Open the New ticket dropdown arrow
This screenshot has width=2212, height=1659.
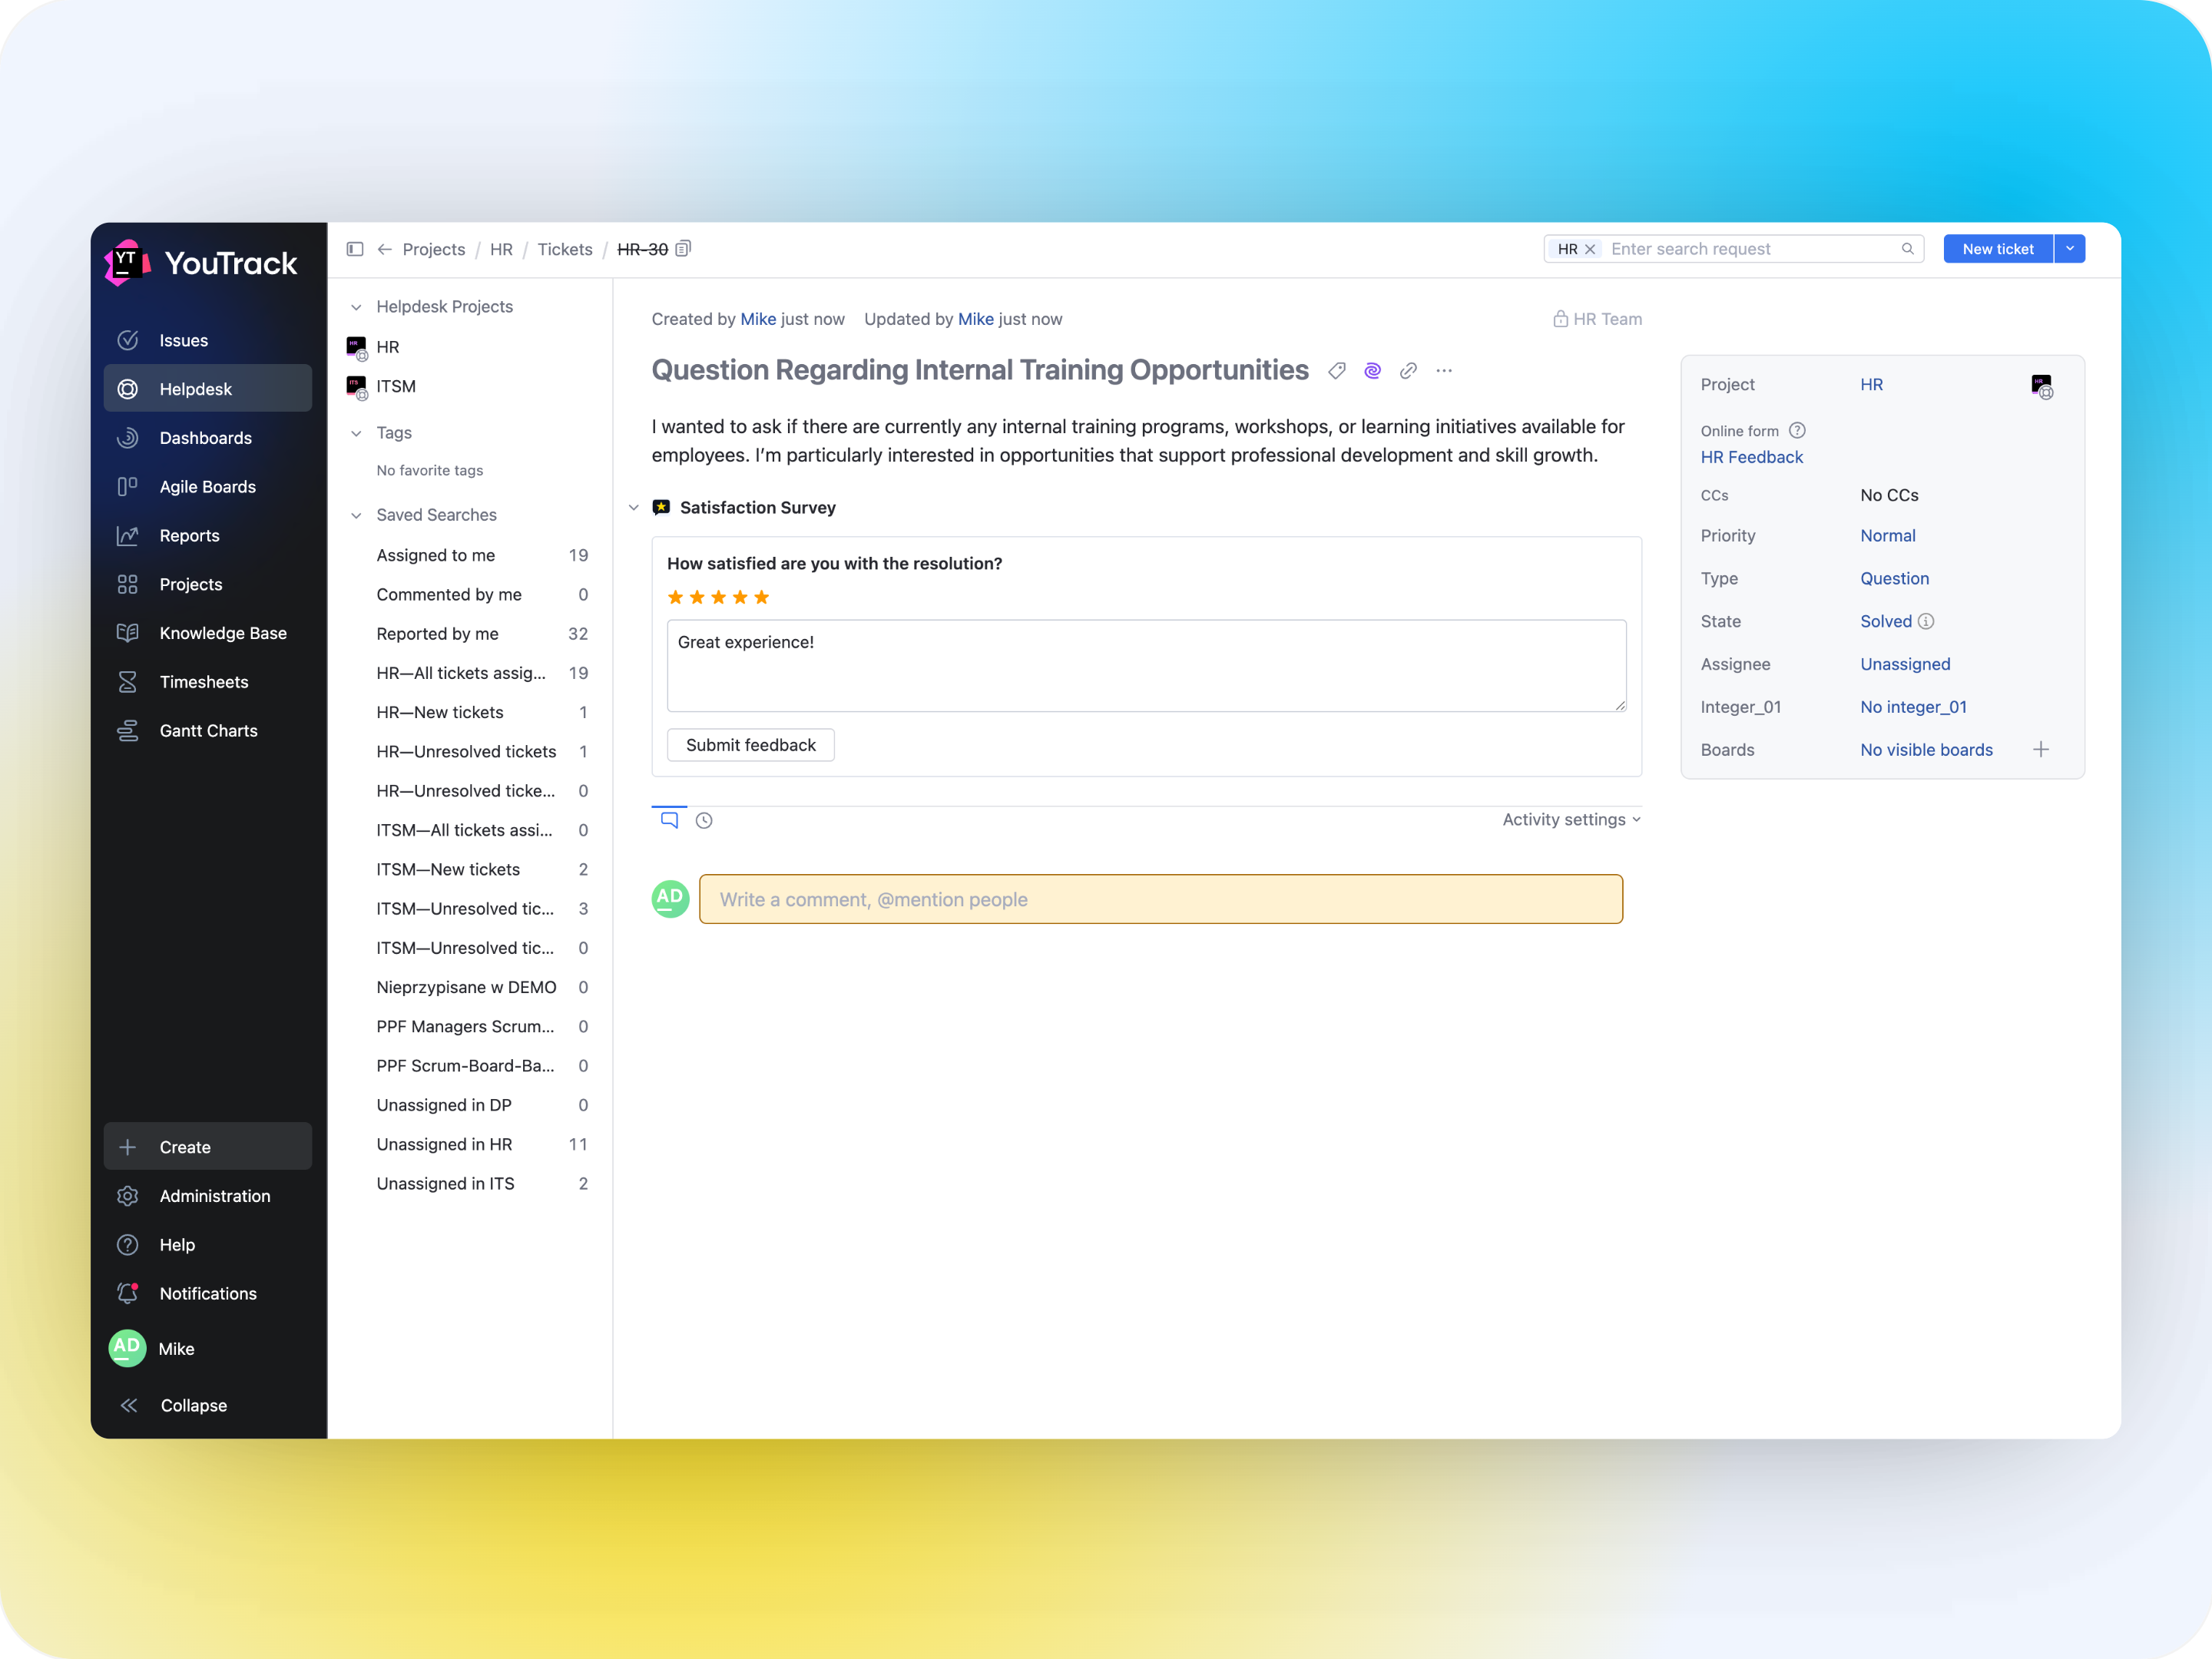pos(2070,249)
